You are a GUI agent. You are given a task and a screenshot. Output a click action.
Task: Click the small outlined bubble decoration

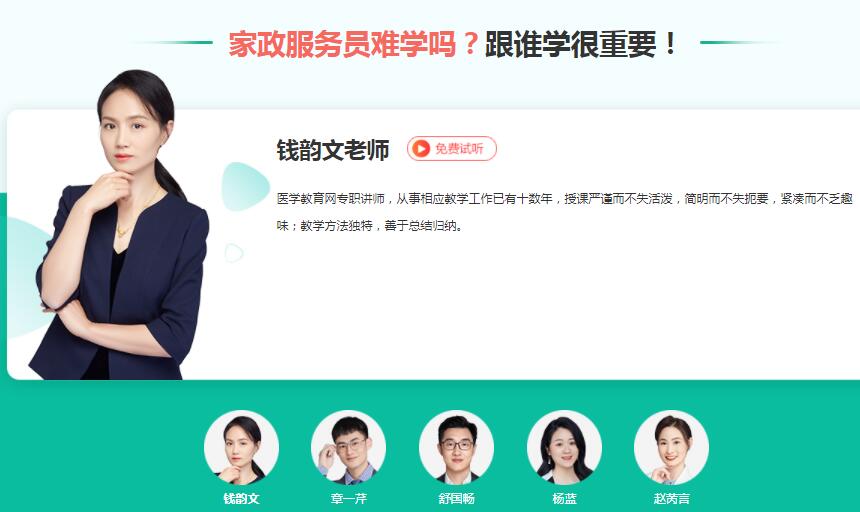point(234,253)
